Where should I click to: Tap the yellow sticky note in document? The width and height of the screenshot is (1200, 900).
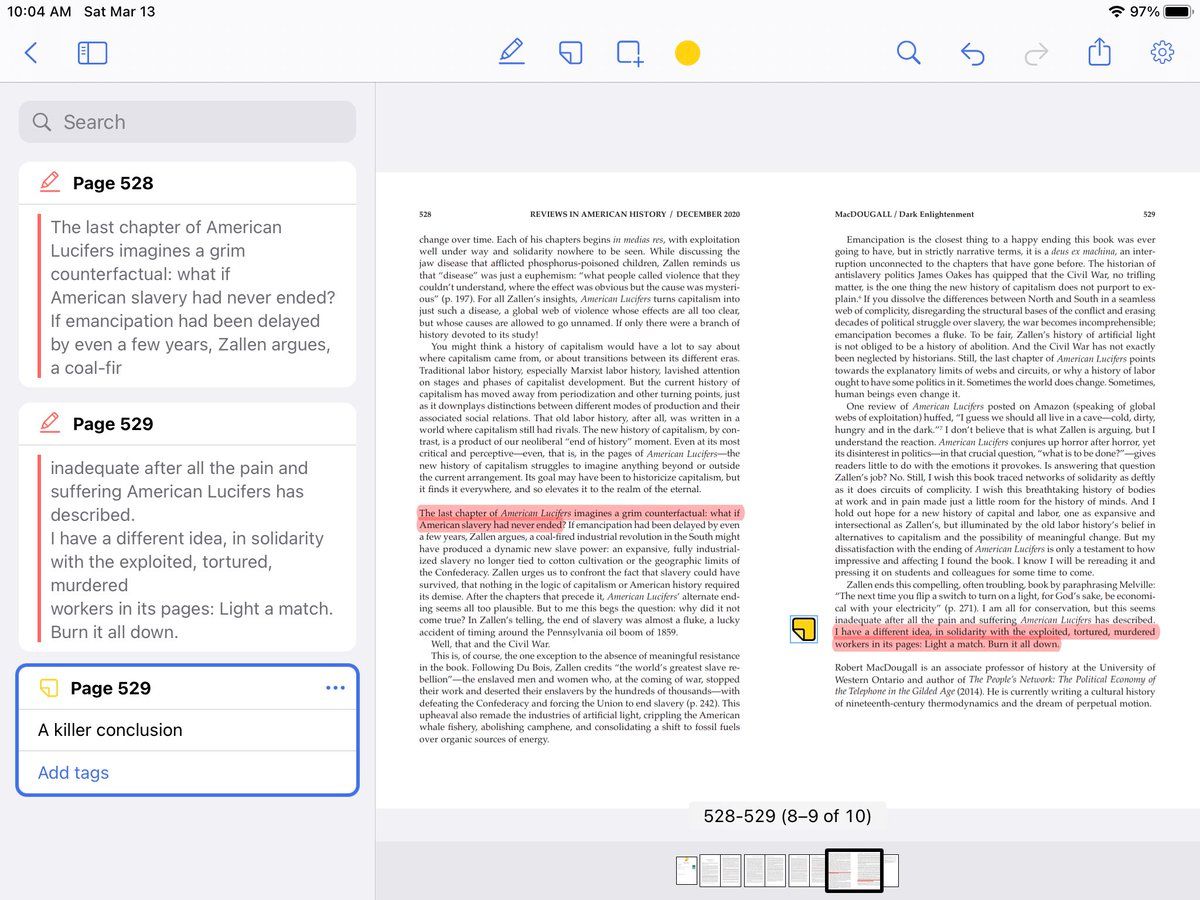click(x=803, y=629)
